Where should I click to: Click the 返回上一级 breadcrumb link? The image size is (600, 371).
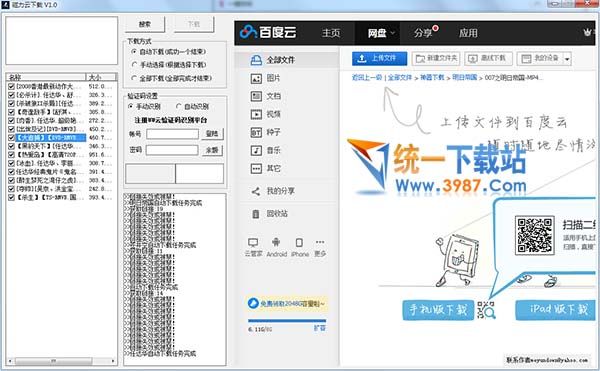point(367,77)
